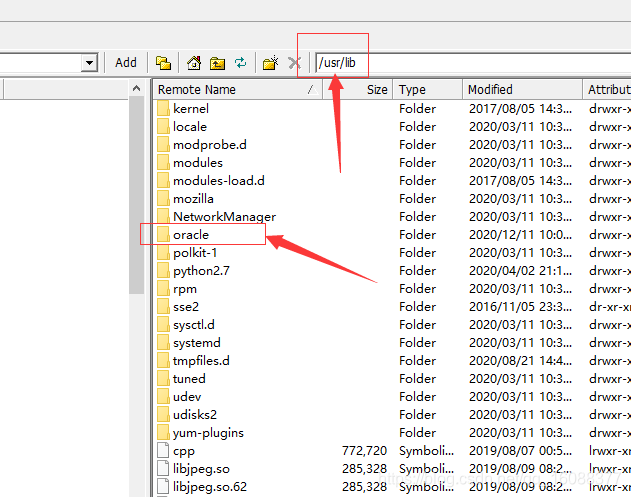Select the tuned folder name
The height and width of the screenshot is (497, 631).
tap(189, 379)
